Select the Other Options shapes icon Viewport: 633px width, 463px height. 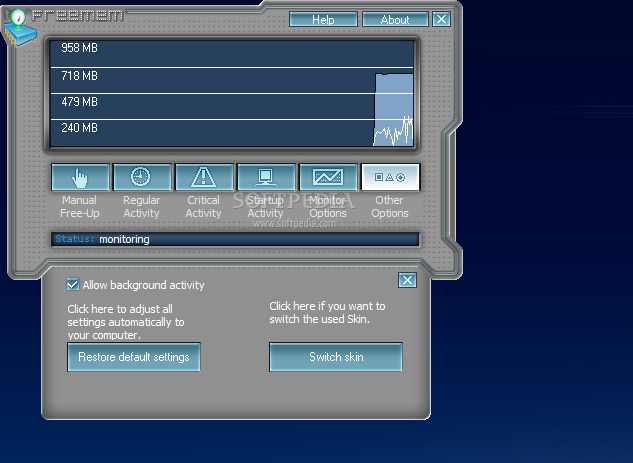pyautogui.click(x=390, y=177)
